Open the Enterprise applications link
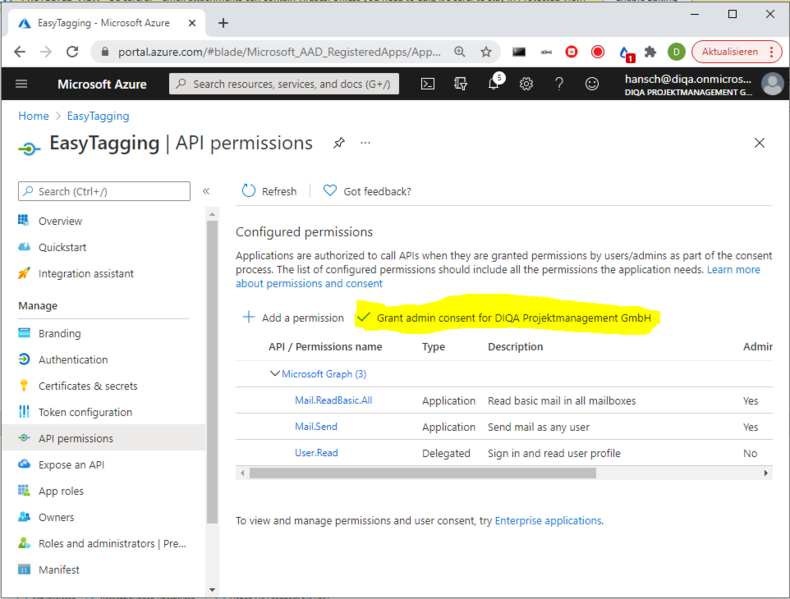The height and width of the screenshot is (599, 790). click(x=548, y=521)
